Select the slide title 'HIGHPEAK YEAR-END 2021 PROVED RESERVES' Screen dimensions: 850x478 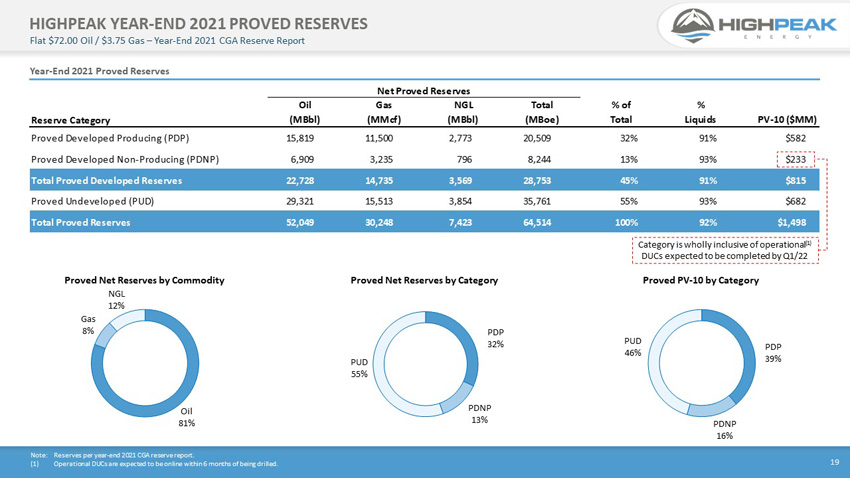198,24
